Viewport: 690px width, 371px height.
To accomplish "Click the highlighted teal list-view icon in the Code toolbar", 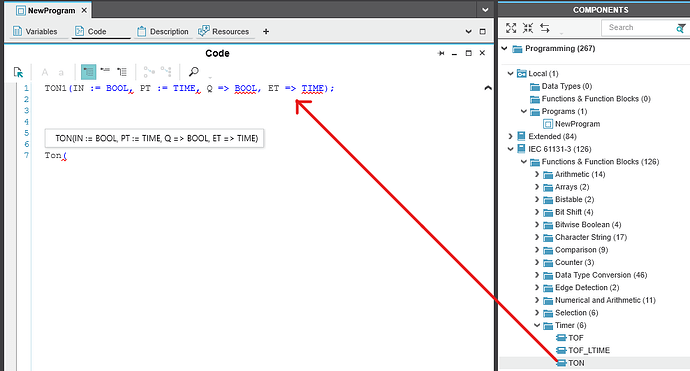I will (88, 72).
